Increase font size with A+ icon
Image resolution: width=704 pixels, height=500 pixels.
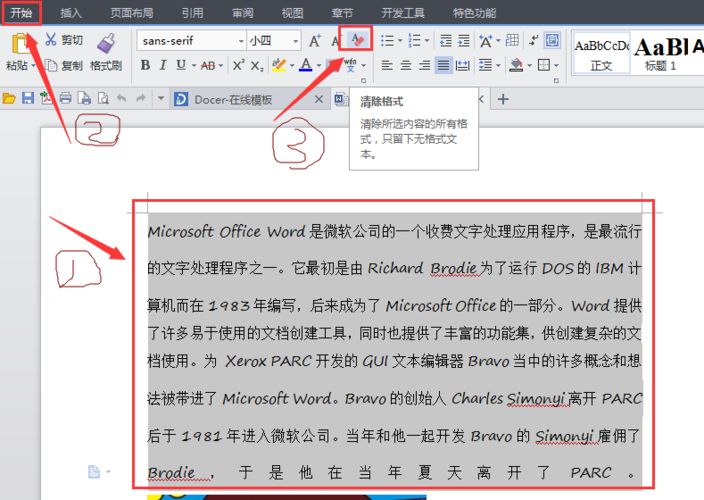point(315,41)
